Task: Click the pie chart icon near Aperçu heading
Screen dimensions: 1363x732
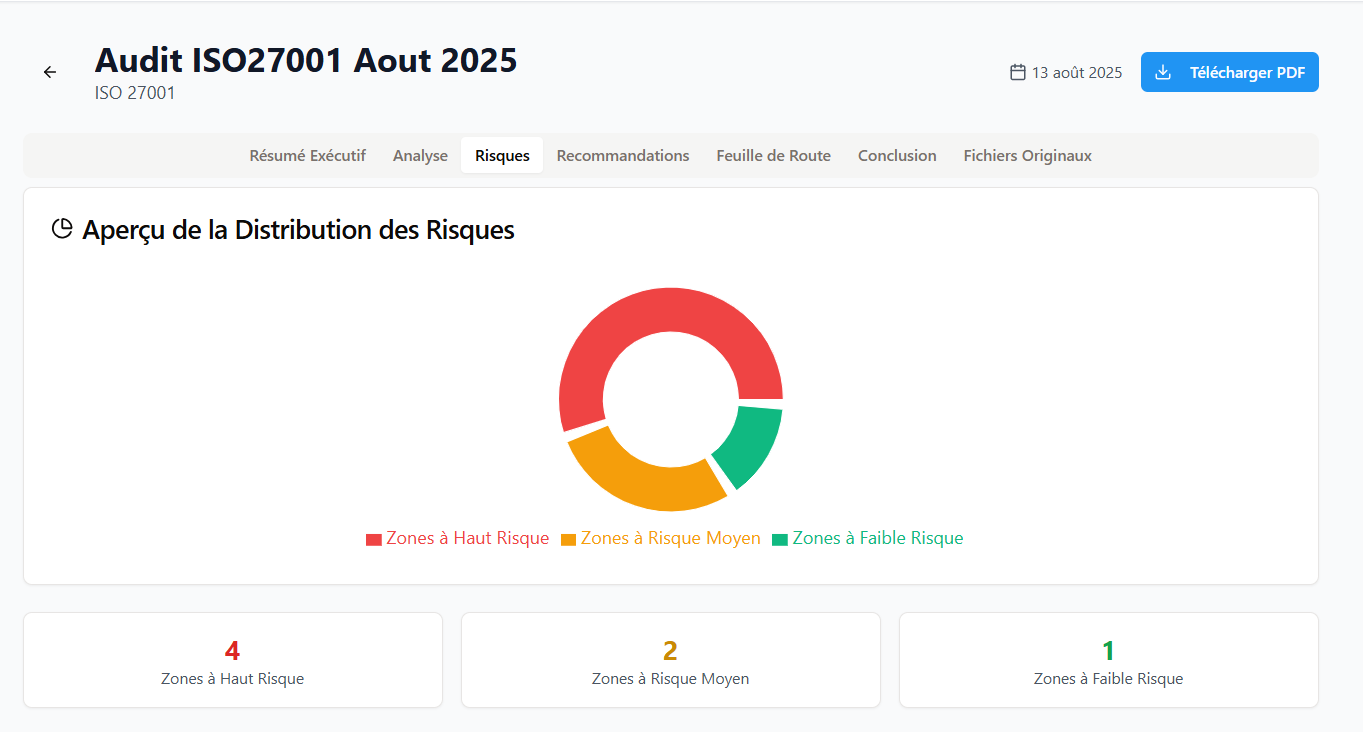Action: click(62, 229)
